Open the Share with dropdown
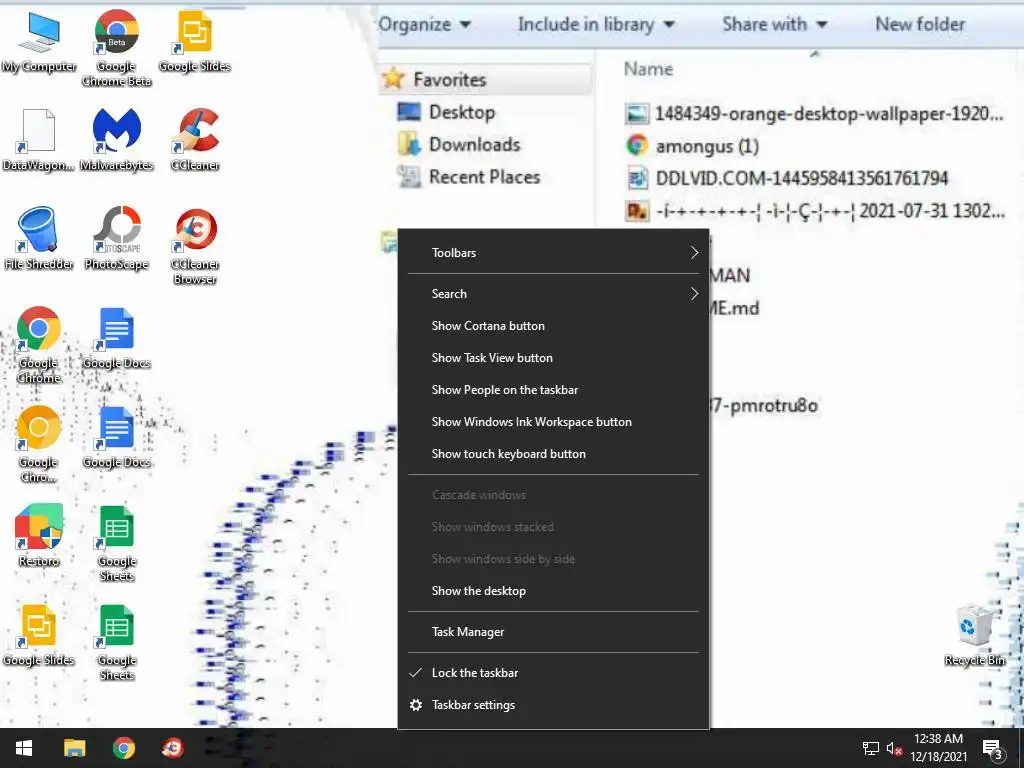 (775, 24)
